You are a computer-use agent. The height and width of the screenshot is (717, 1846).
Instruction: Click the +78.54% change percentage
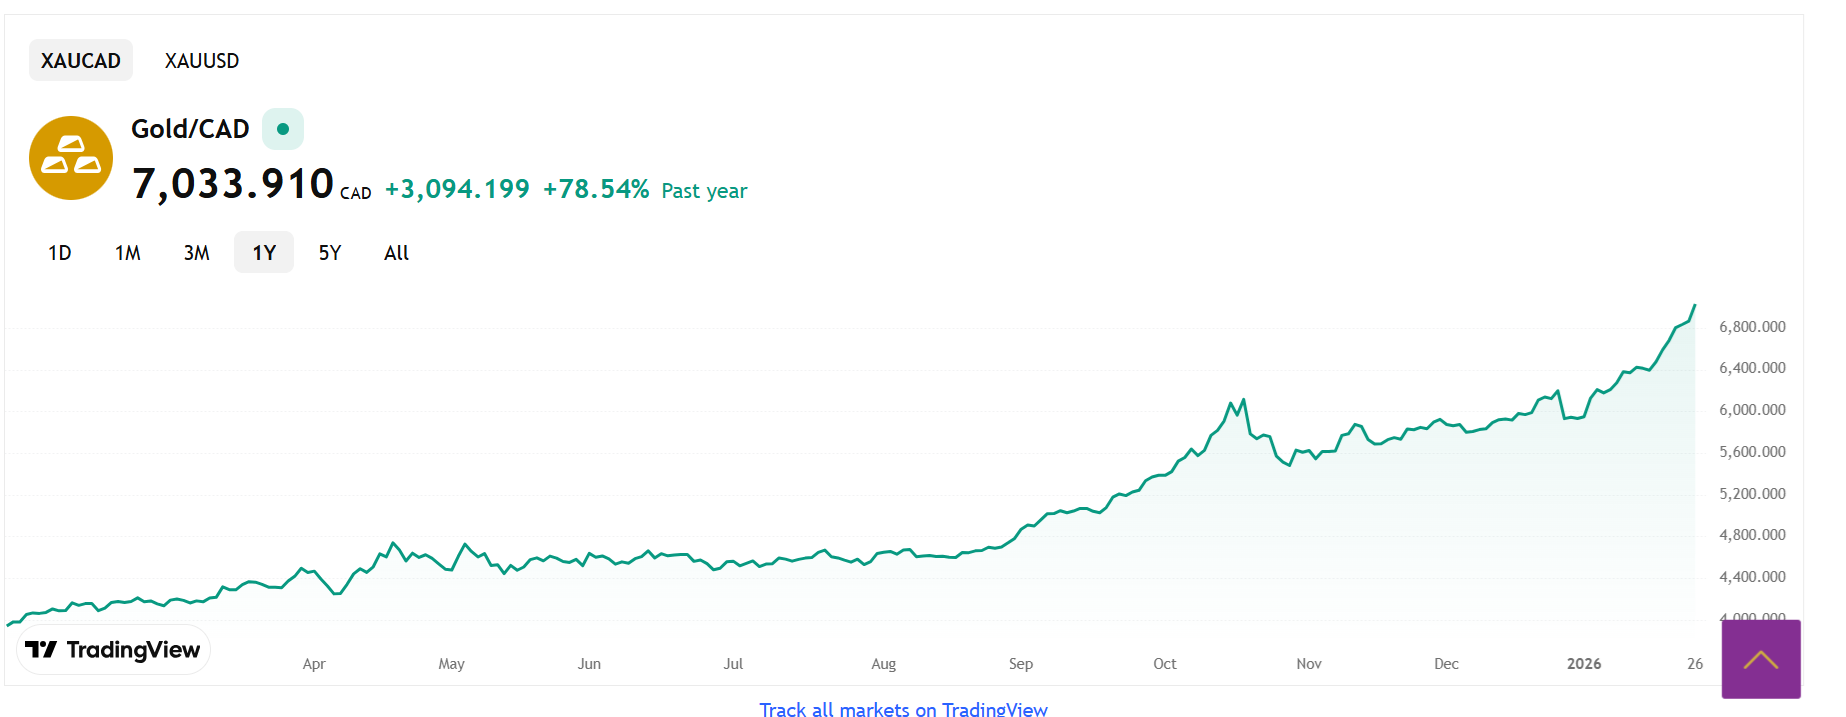coord(596,190)
